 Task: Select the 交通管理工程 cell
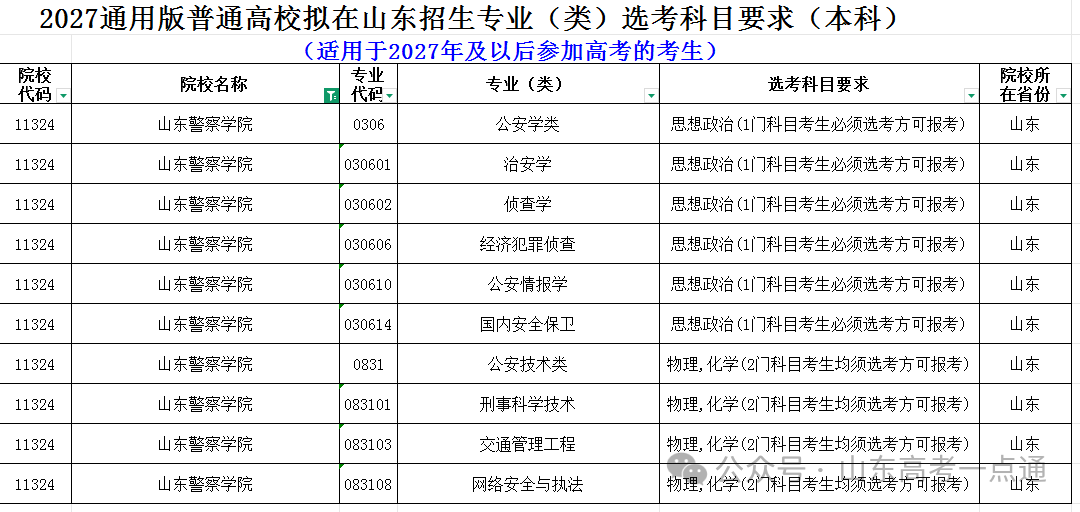(528, 444)
